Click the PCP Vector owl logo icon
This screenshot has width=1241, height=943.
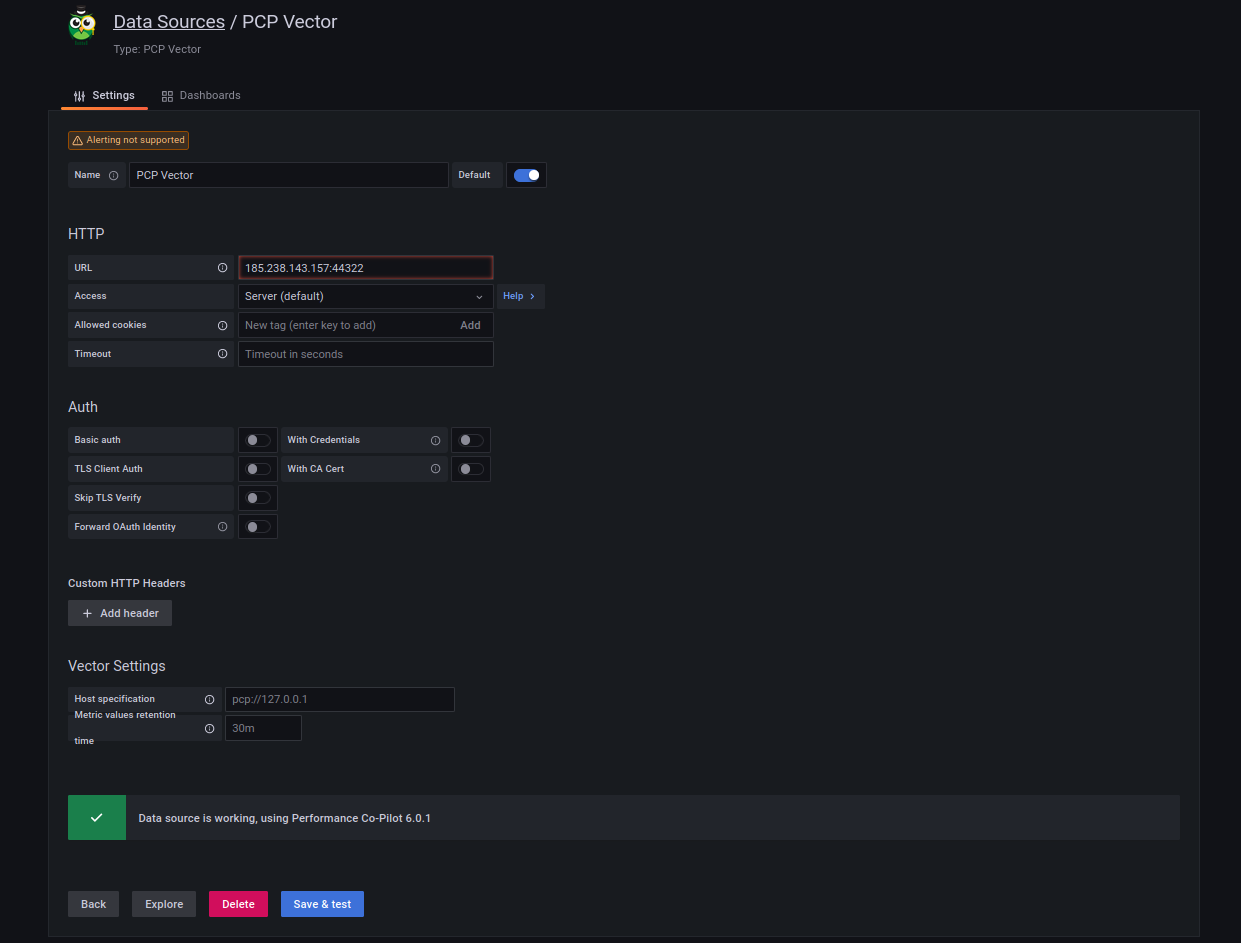pyautogui.click(x=82, y=26)
